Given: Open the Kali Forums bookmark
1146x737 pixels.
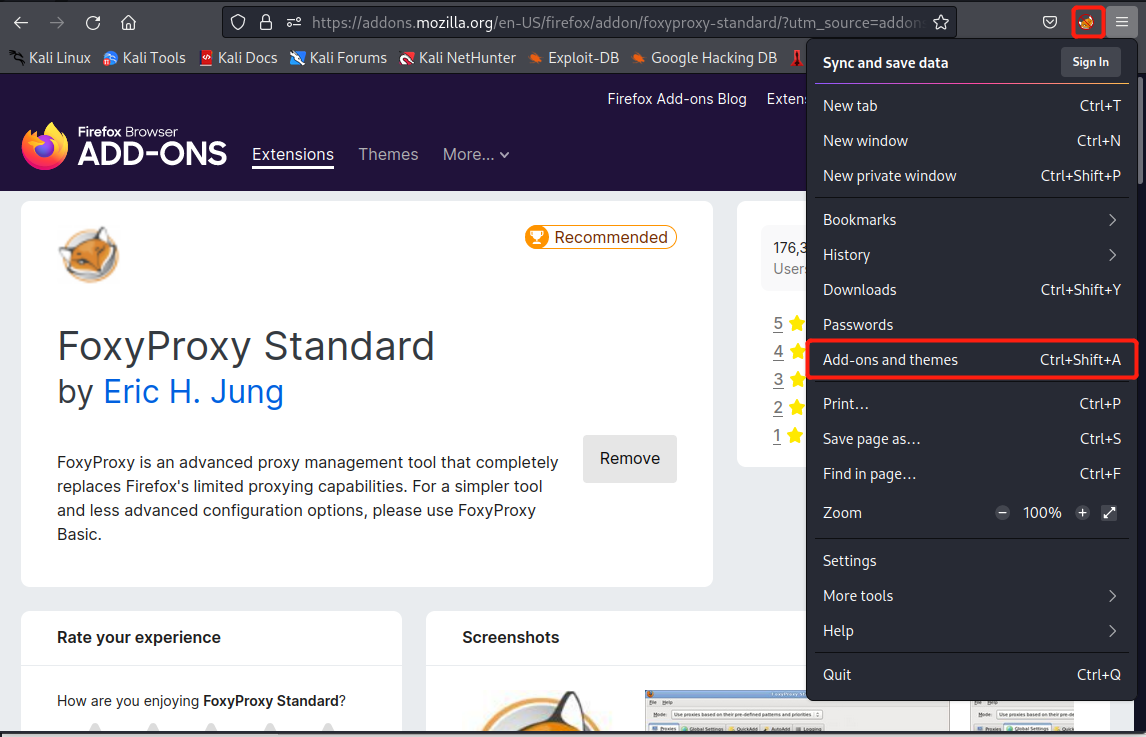Looking at the screenshot, I should click(338, 58).
